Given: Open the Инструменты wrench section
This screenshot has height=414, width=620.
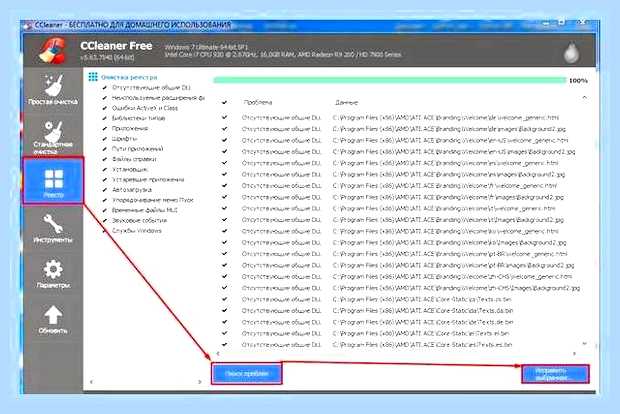Looking at the screenshot, I should [53, 228].
